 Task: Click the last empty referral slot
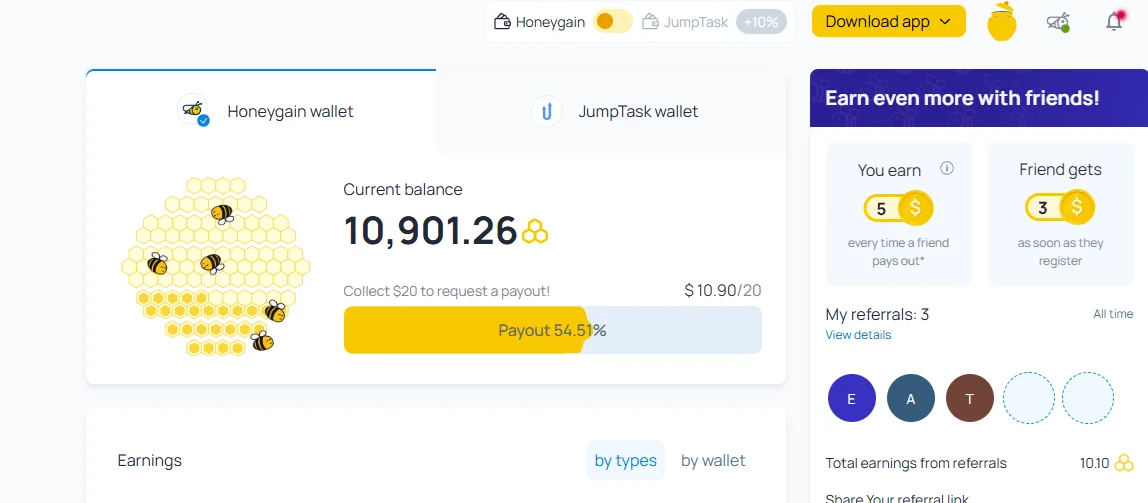1088,398
